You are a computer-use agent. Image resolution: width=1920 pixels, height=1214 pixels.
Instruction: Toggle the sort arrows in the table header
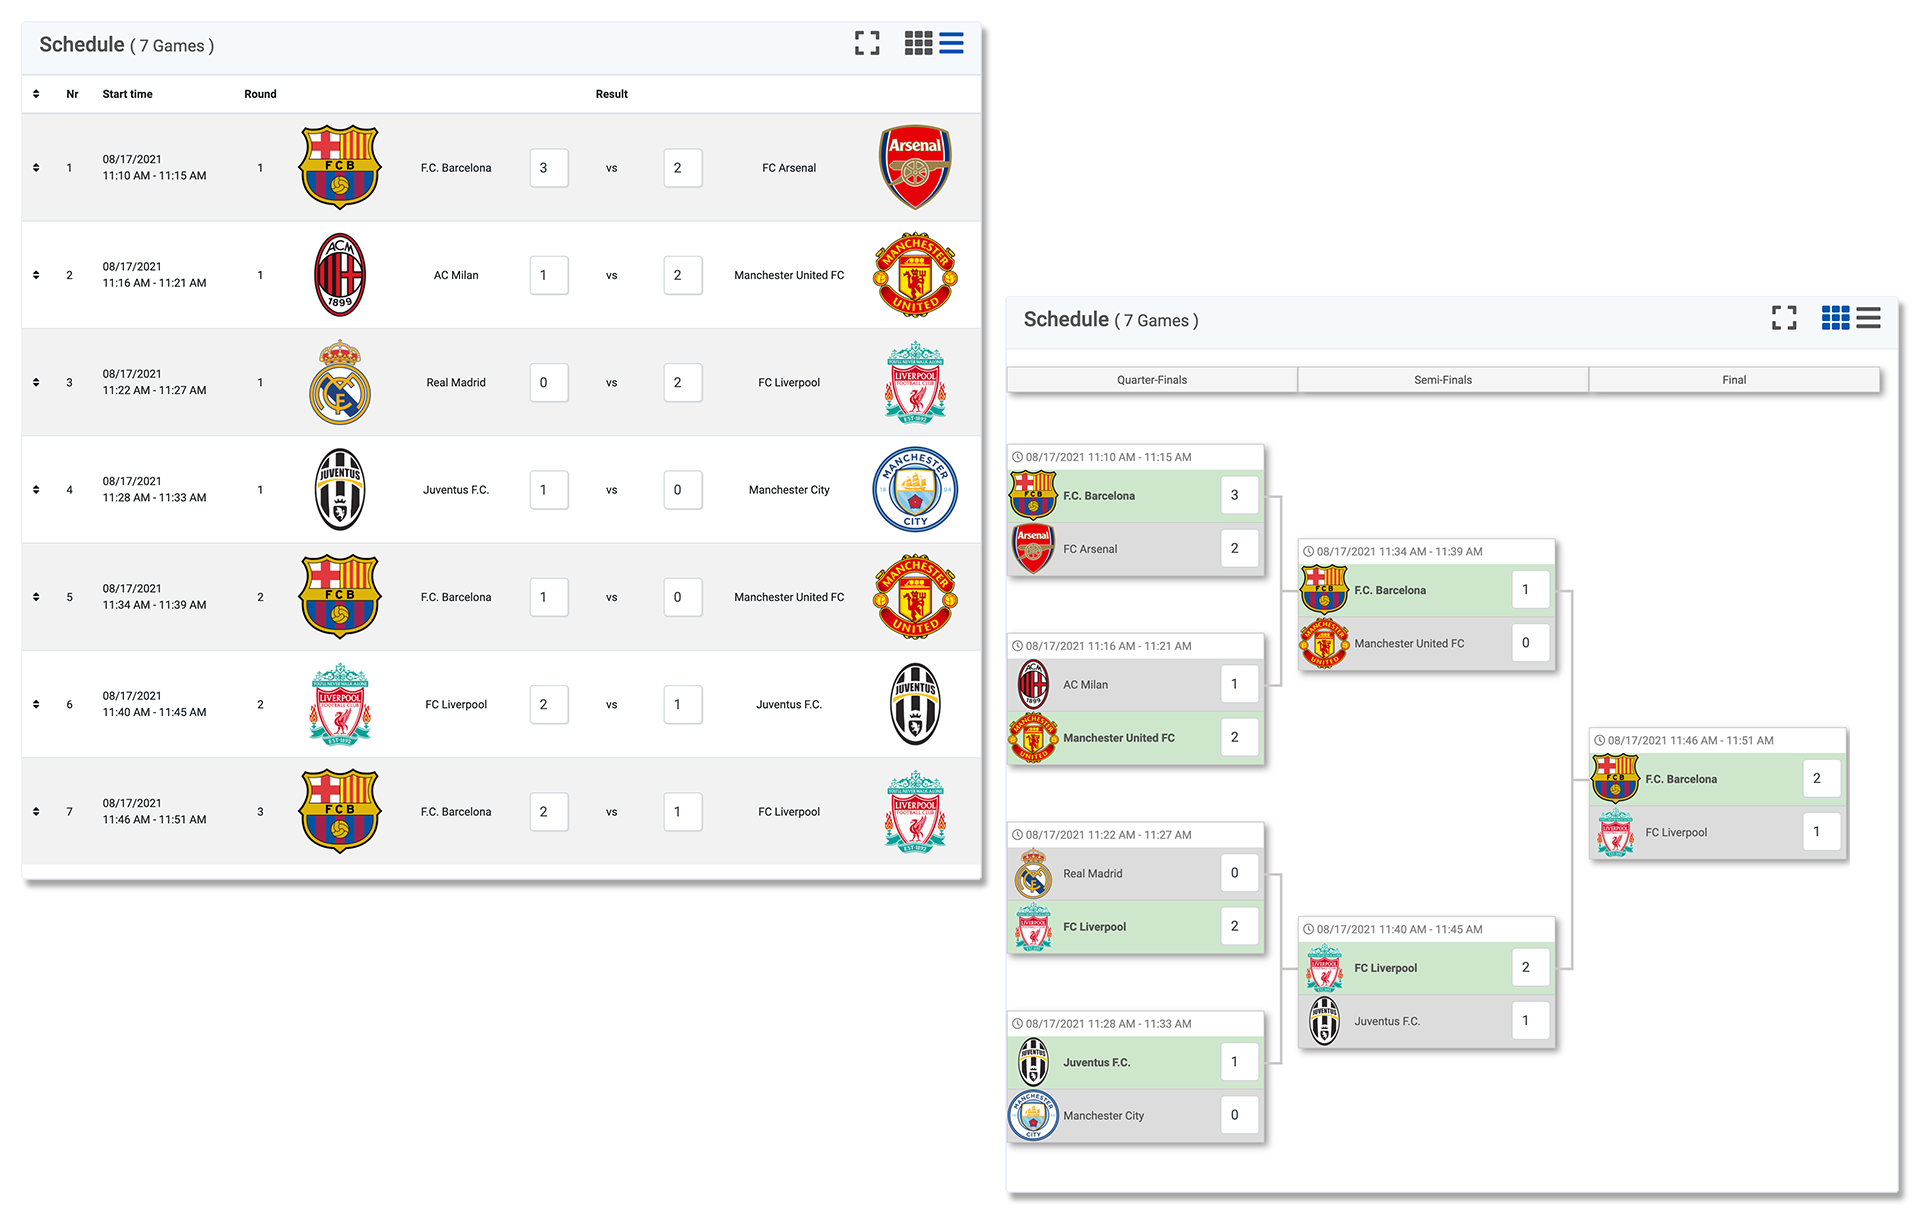tap(36, 93)
